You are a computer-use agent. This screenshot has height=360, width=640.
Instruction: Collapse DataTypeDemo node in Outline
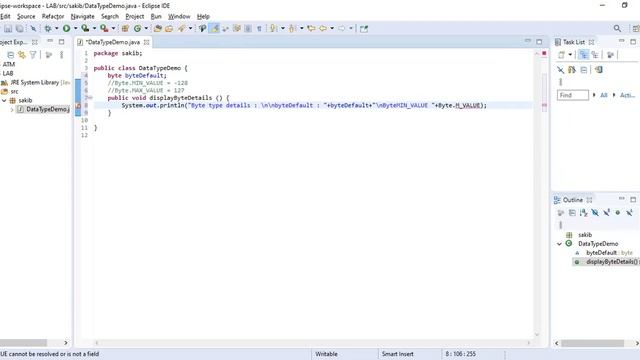tap(559, 244)
